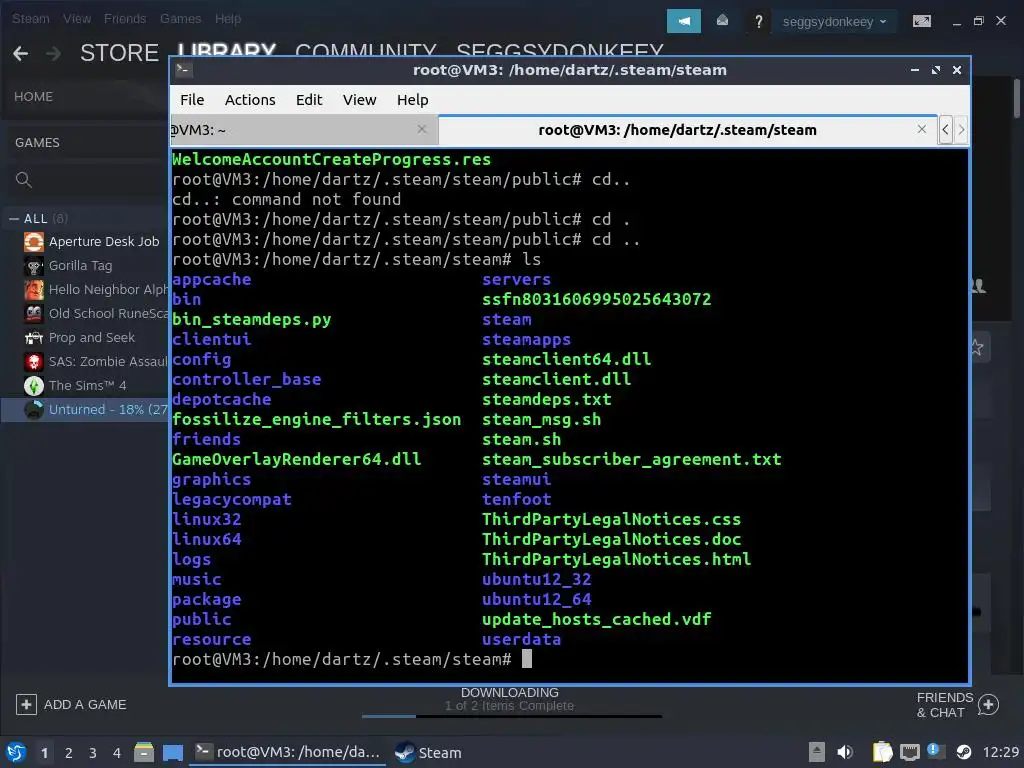1024x768 pixels.
Task: Open the GAMES filter dropdown
Action: [x=37, y=142]
